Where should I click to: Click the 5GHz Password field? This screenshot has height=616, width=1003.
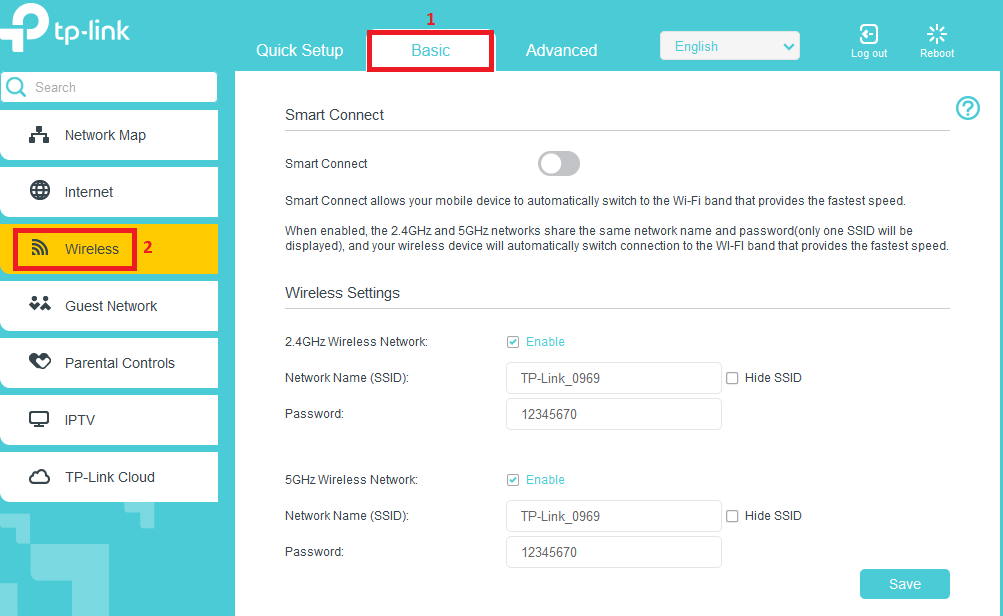(x=613, y=551)
